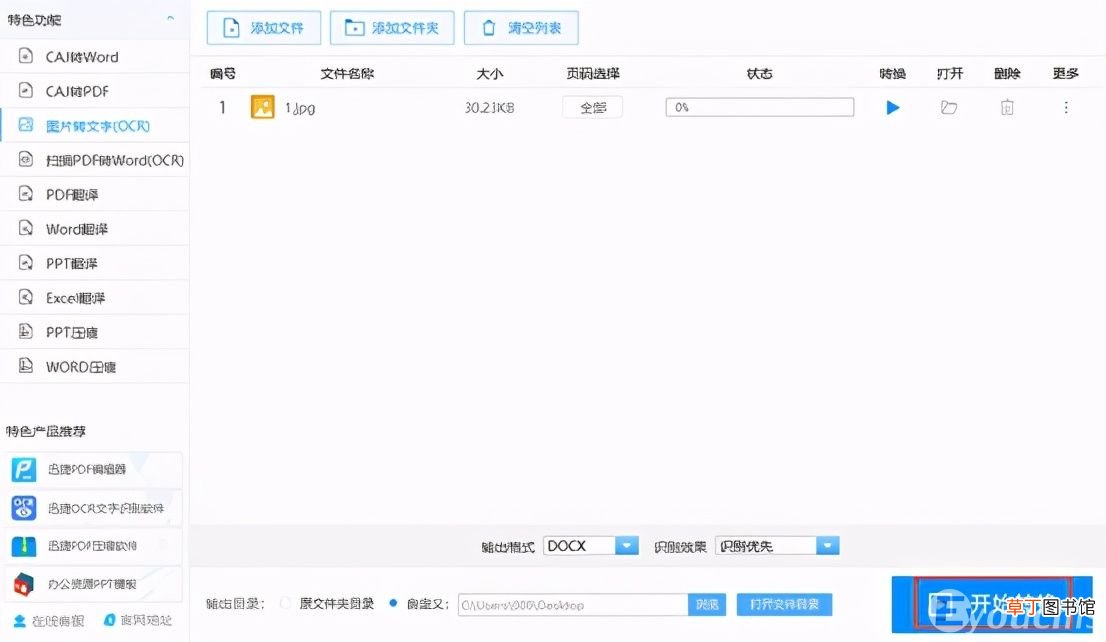The image size is (1106, 642).
Task: Collapse the 特色功能 section chevron
Action: pos(170,18)
